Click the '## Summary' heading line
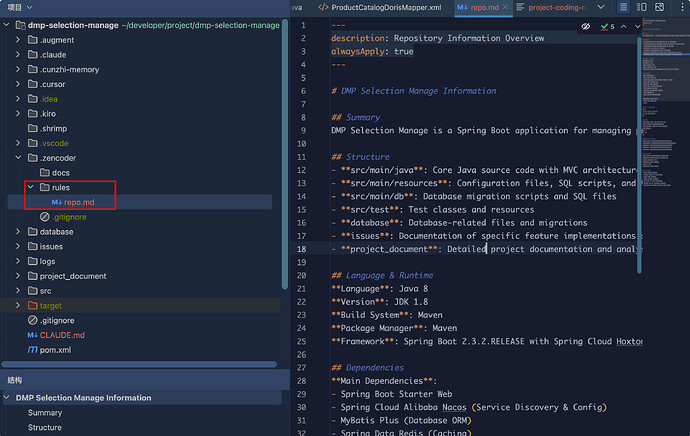690x436 pixels. click(x=356, y=117)
